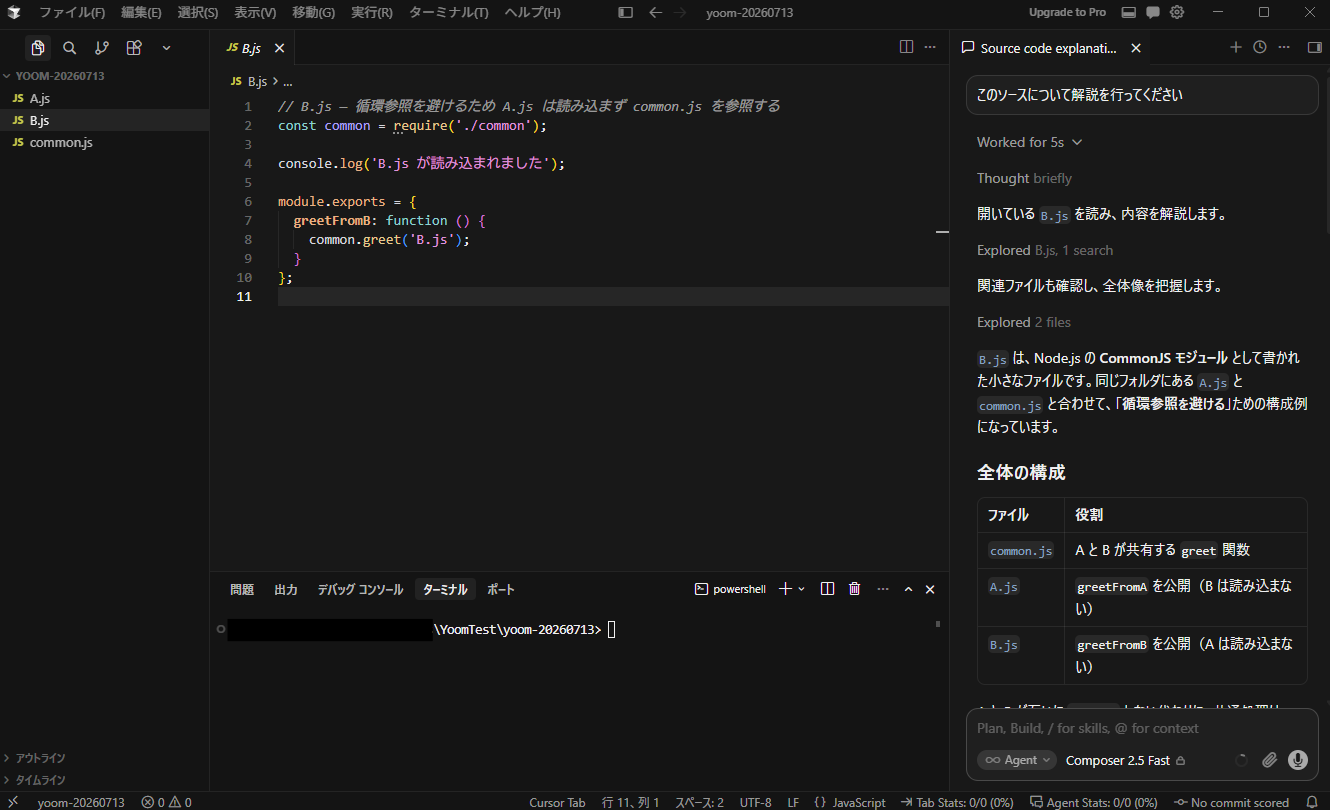Open common.js in the file explorer

(x=104, y=142)
